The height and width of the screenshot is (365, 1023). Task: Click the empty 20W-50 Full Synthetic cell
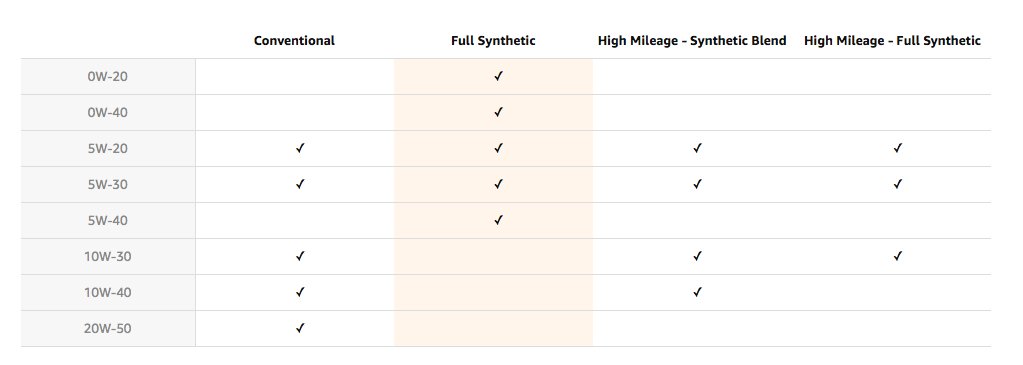point(493,328)
